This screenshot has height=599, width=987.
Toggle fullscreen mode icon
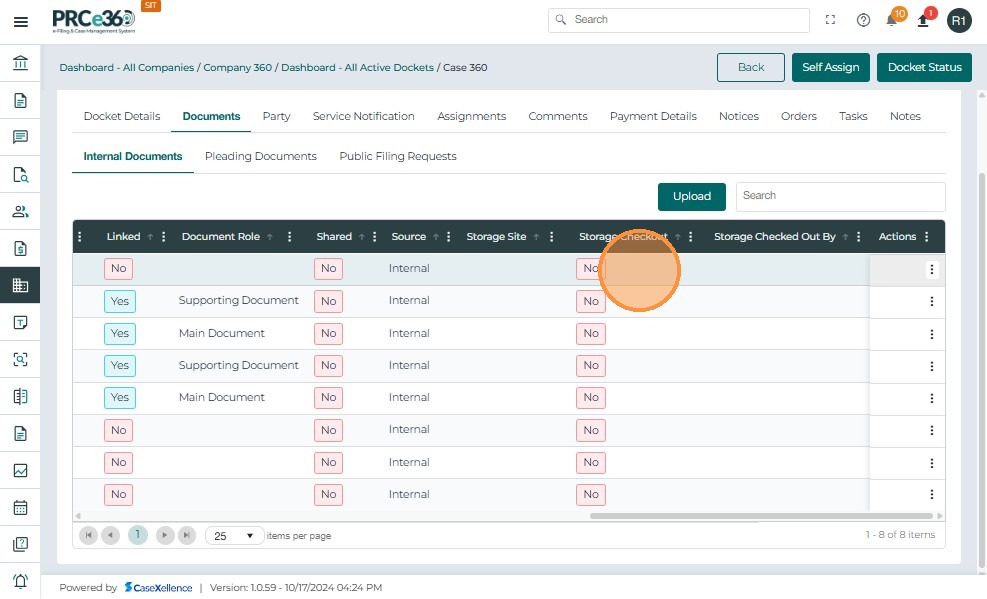(830, 20)
